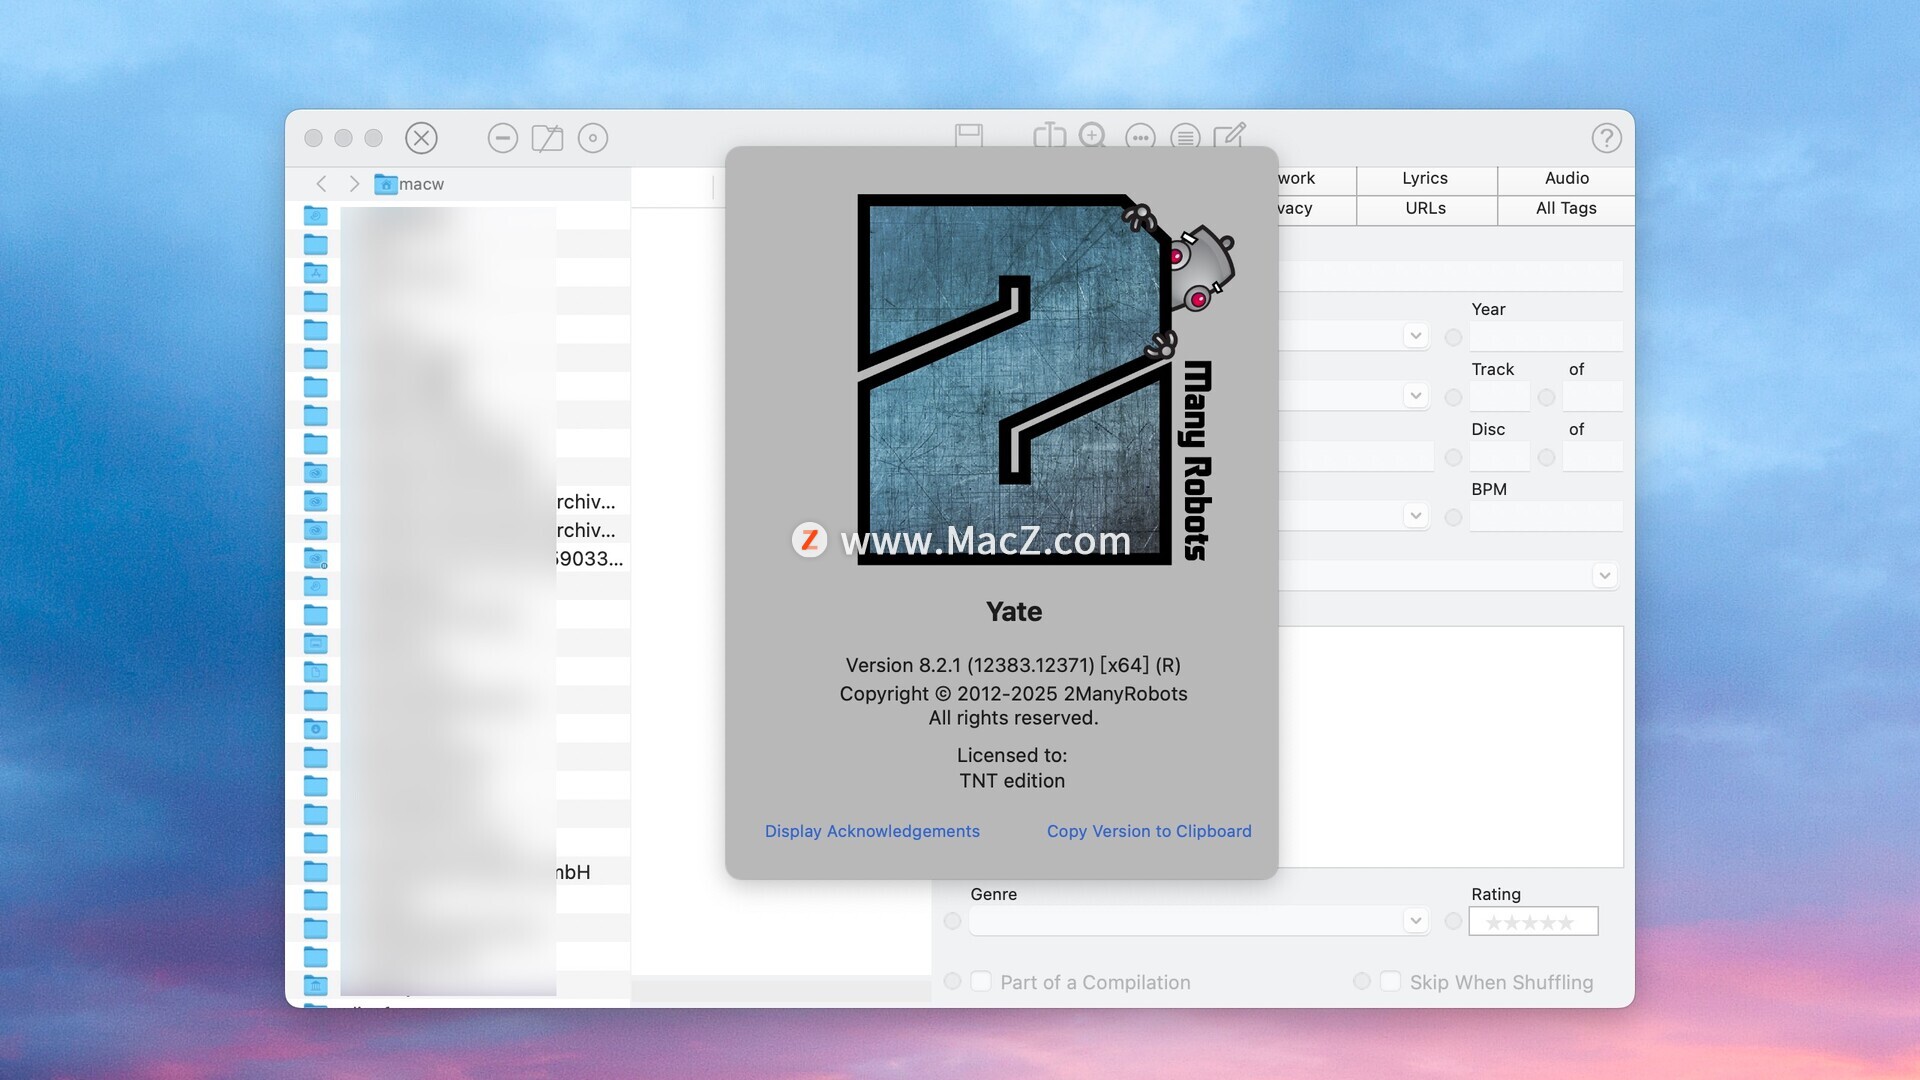This screenshot has height=1080, width=1920.
Task: Click the circled minus toolbar icon
Action: (x=502, y=138)
